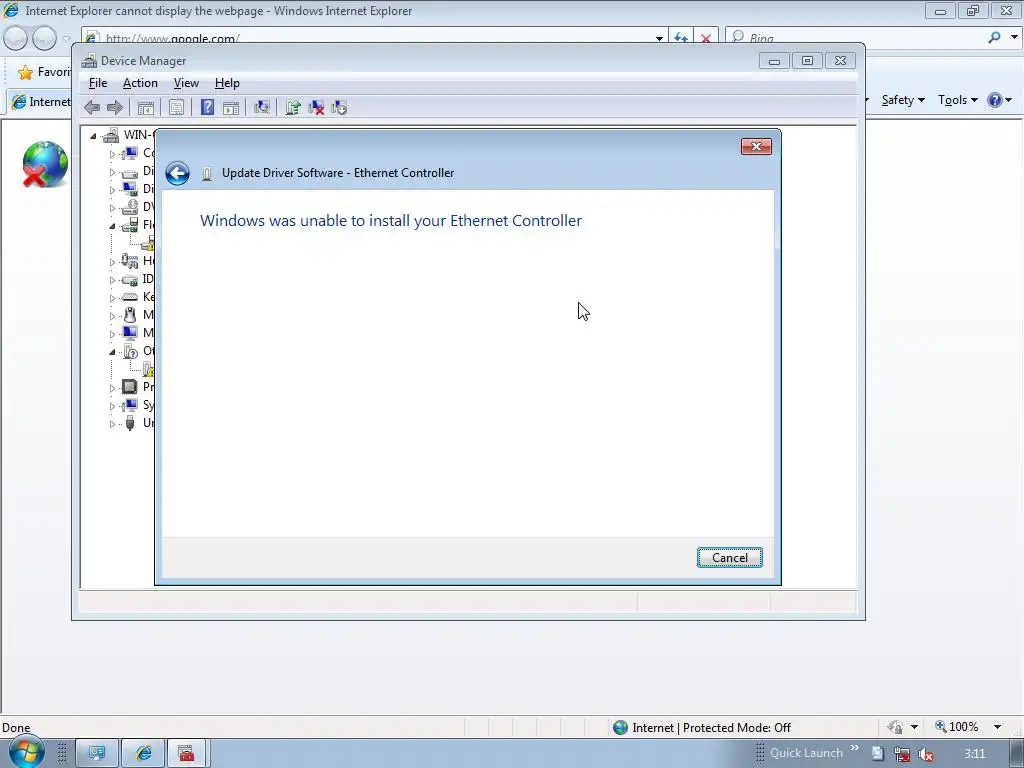Viewport: 1024px width, 768px height.
Task: Select the Internet Explorer page tab
Action: [40, 102]
